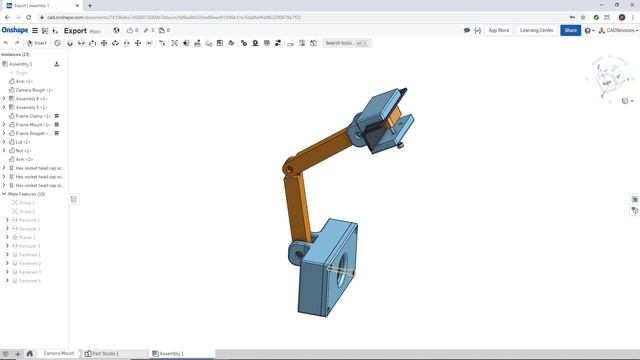Select the Linear relation tool
Viewport: 640px width, 360px height.
[x=278, y=43]
